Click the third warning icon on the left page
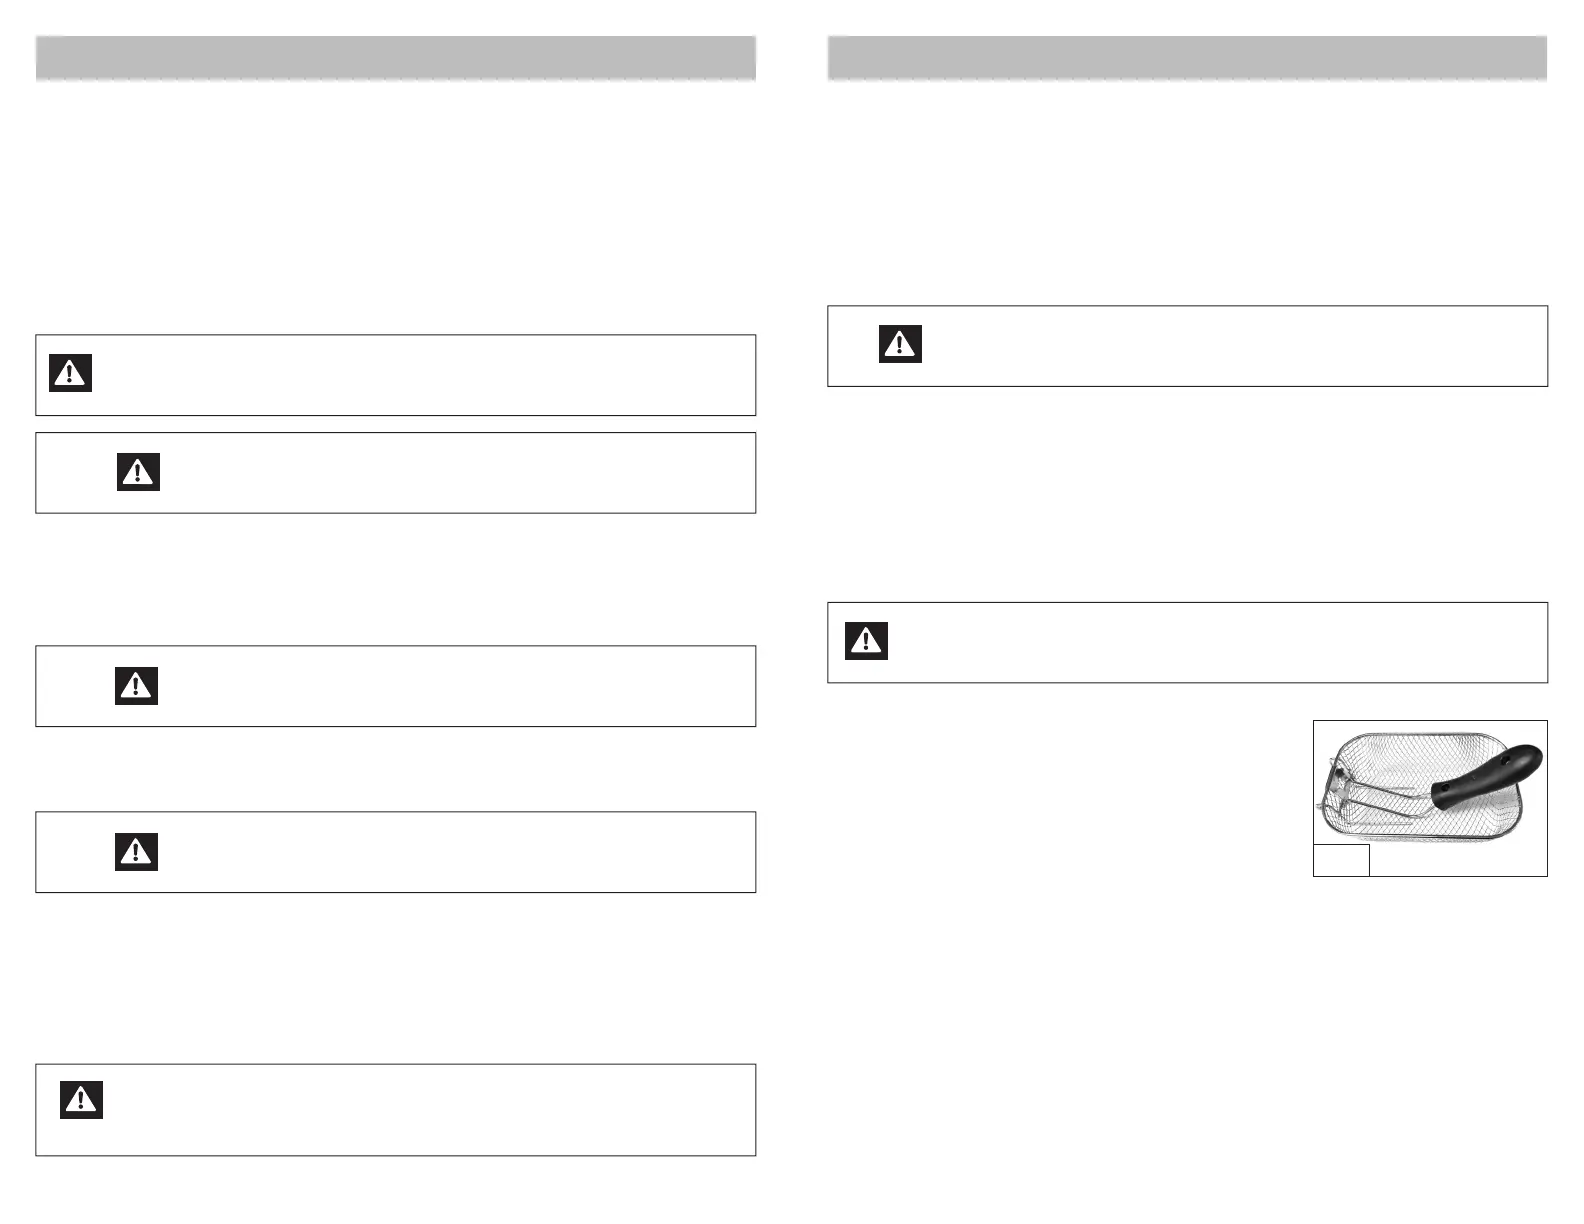The image size is (1584, 1224). point(136,685)
